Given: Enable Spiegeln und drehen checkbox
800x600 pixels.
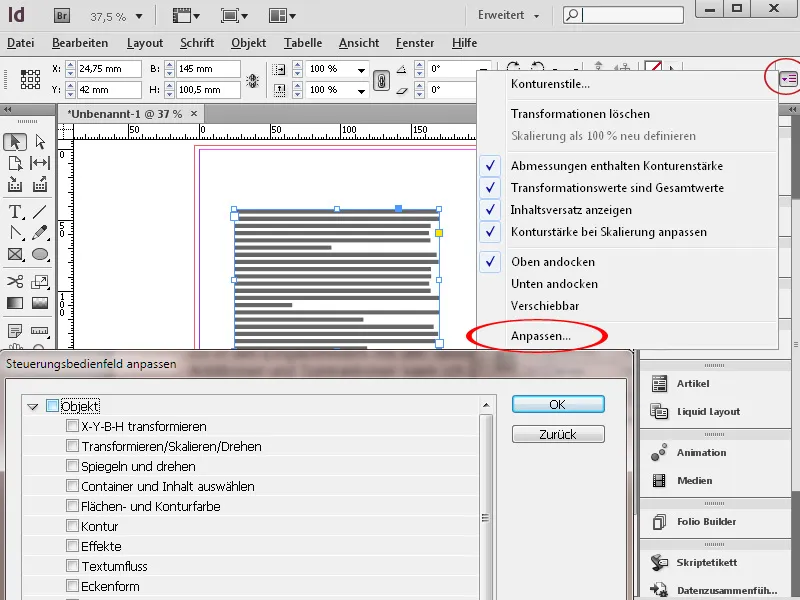Looking at the screenshot, I should tap(72, 466).
